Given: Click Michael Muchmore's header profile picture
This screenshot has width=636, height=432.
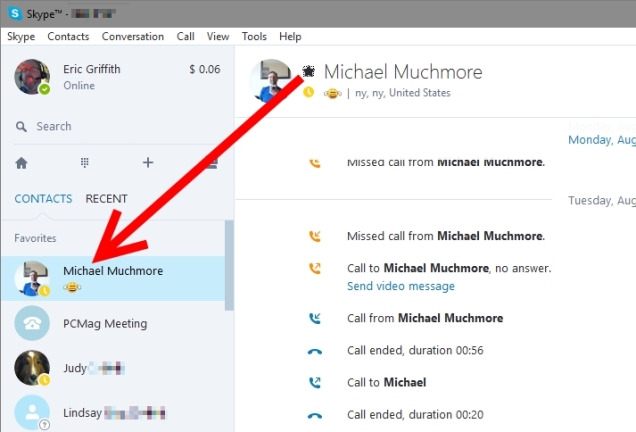Looking at the screenshot, I should click(x=271, y=80).
